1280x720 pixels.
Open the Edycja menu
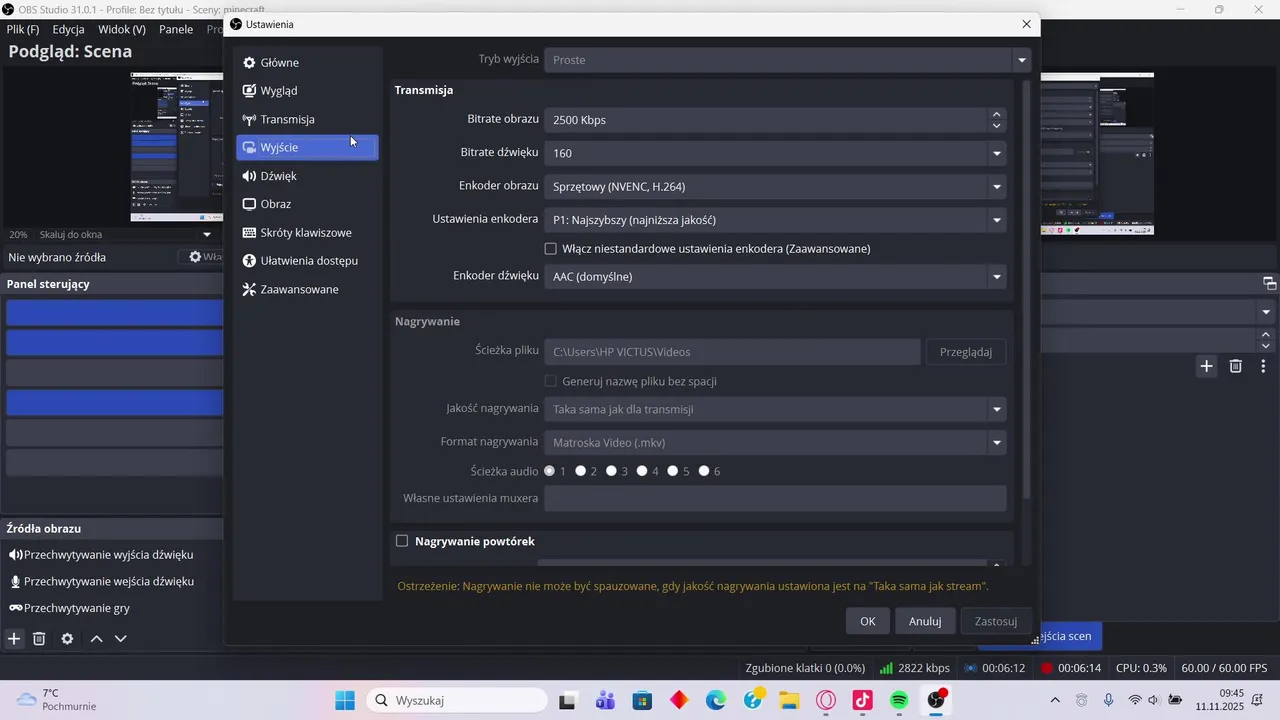point(69,29)
